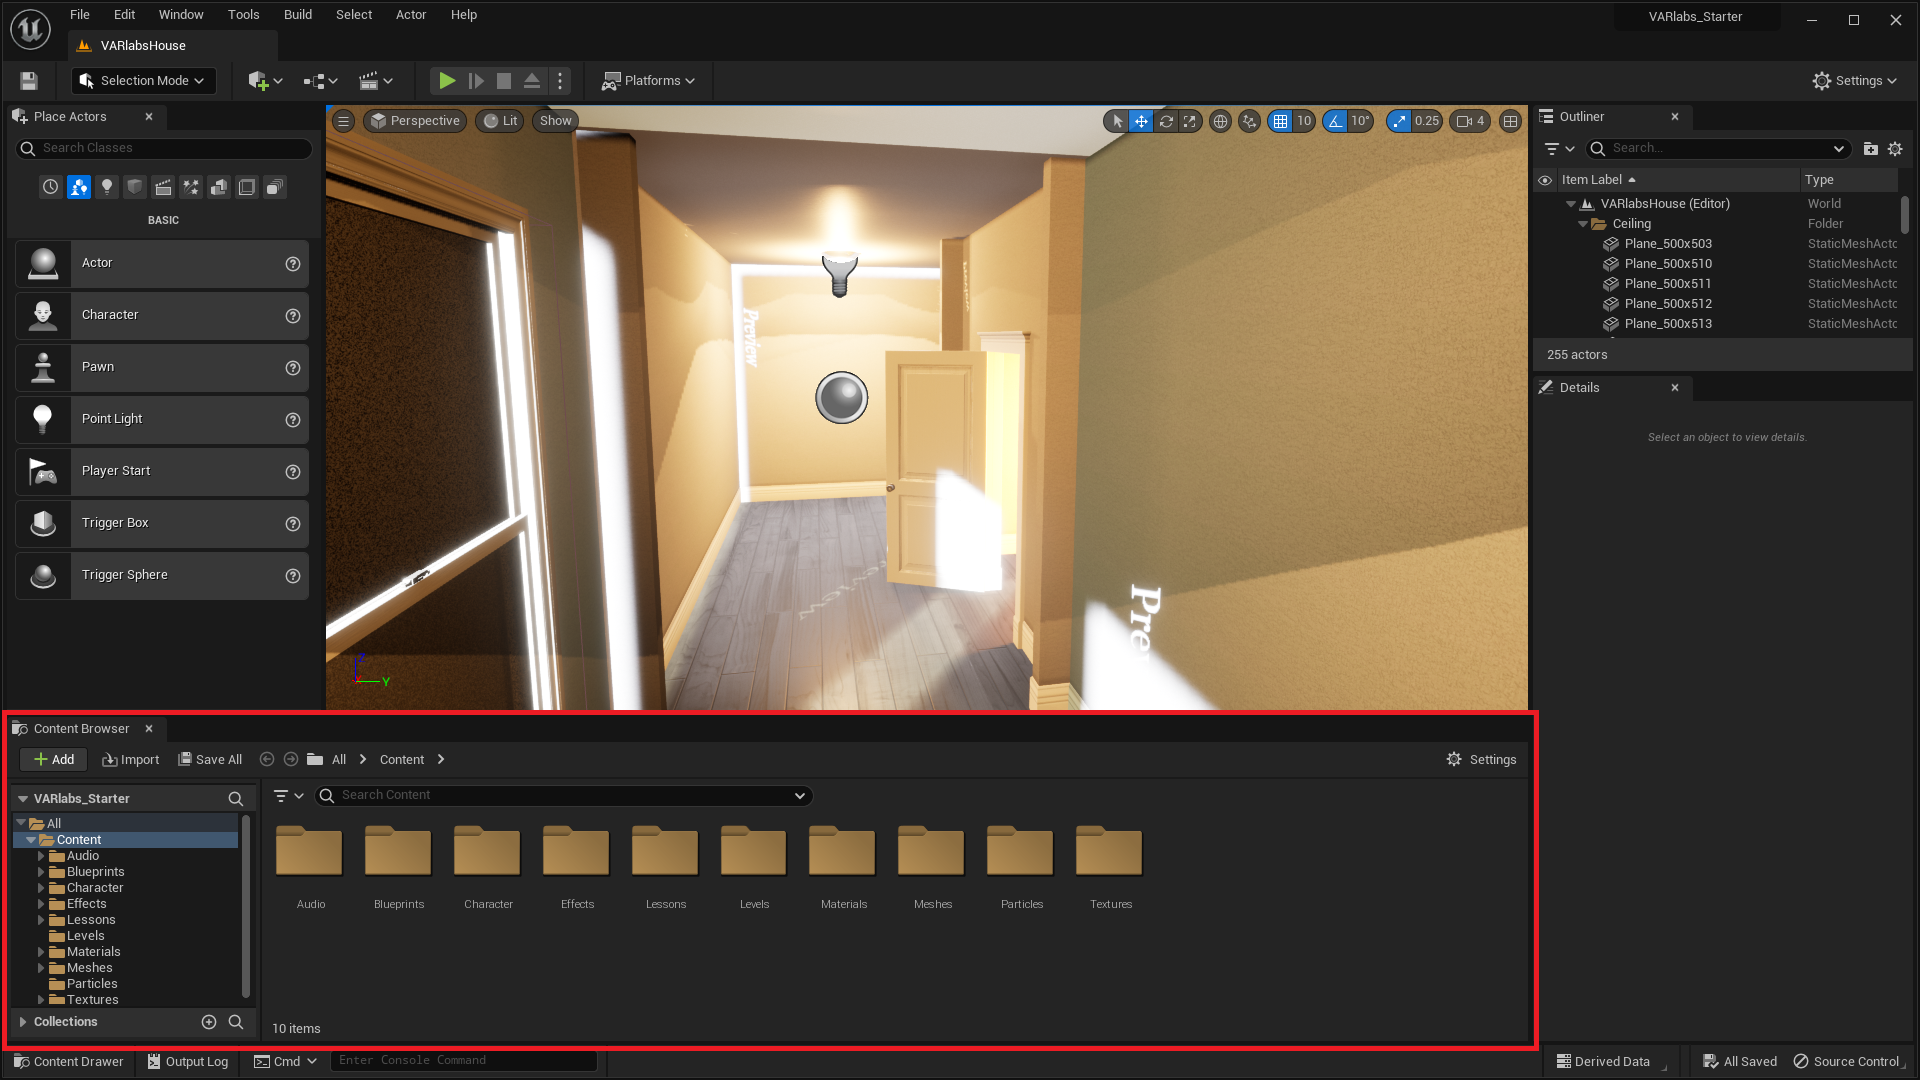Toggle the Show menu in viewport
This screenshot has height=1080, width=1920.
(553, 120)
